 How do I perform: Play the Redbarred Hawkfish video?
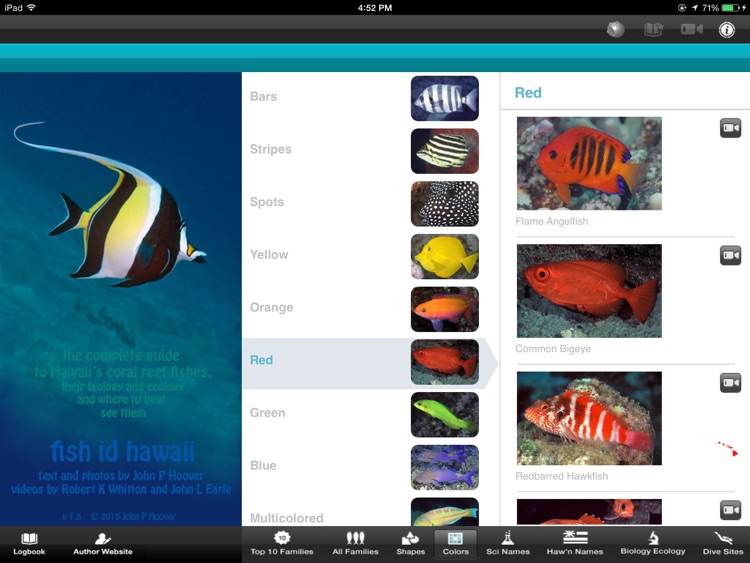coord(730,383)
